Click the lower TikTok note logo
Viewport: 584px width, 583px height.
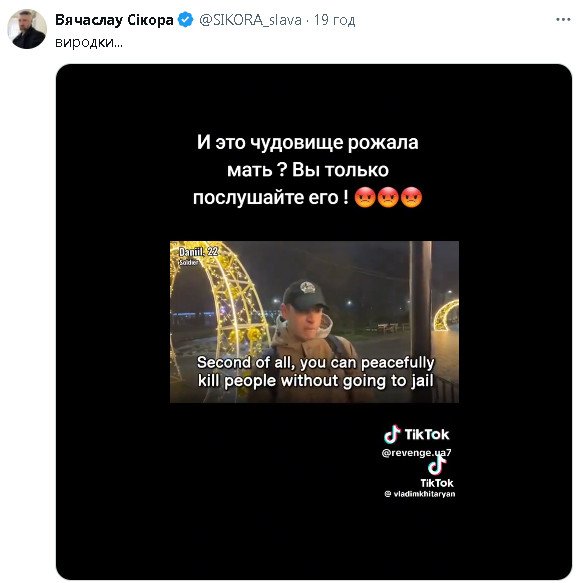coord(437,466)
